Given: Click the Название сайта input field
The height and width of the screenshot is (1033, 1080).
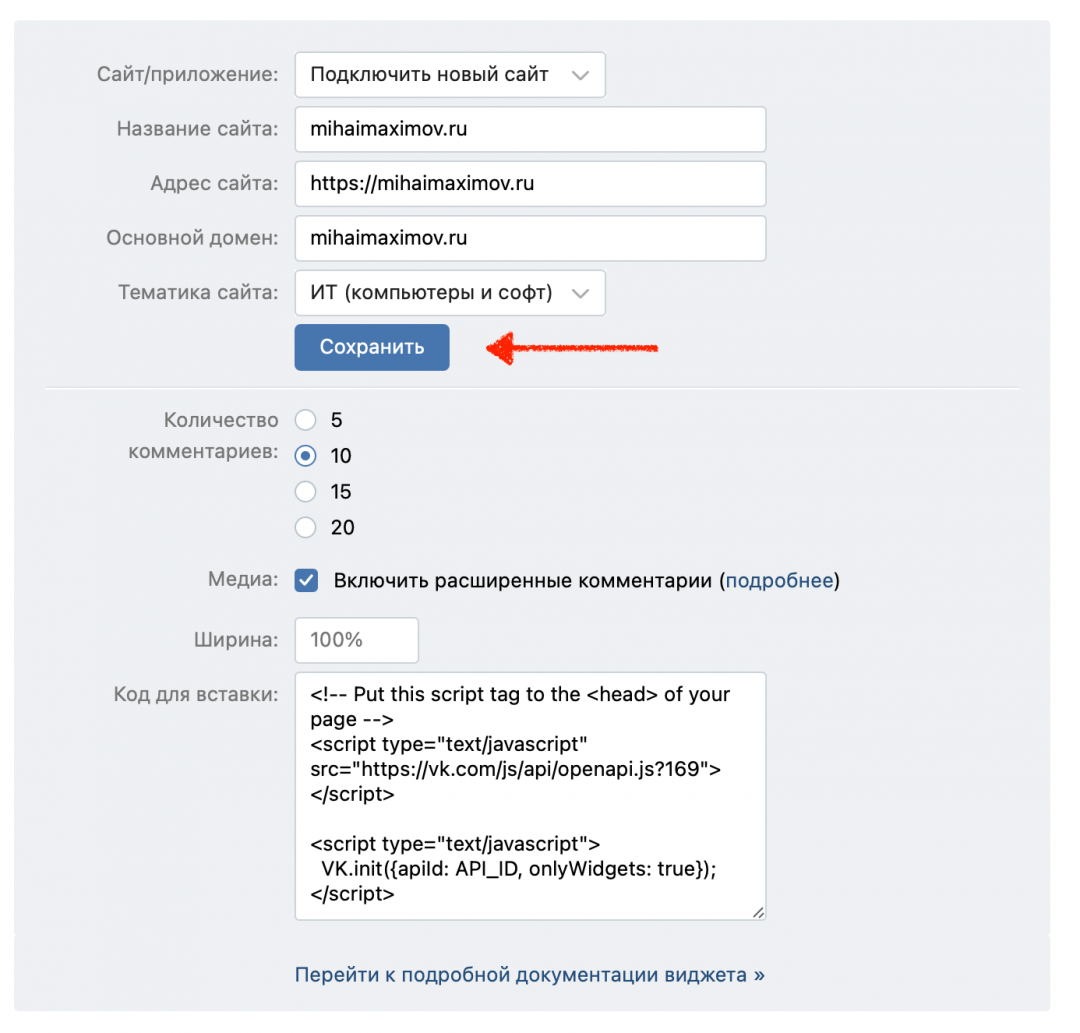Looking at the screenshot, I should [x=530, y=130].
